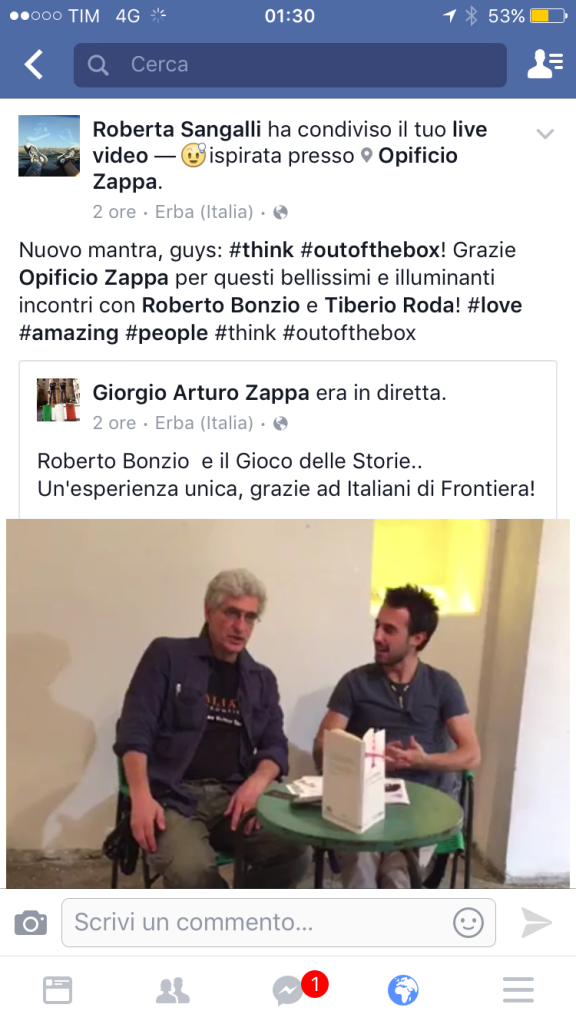
Task: Expand post options chevron beside Roberta Sangalli
Action: tap(545, 134)
